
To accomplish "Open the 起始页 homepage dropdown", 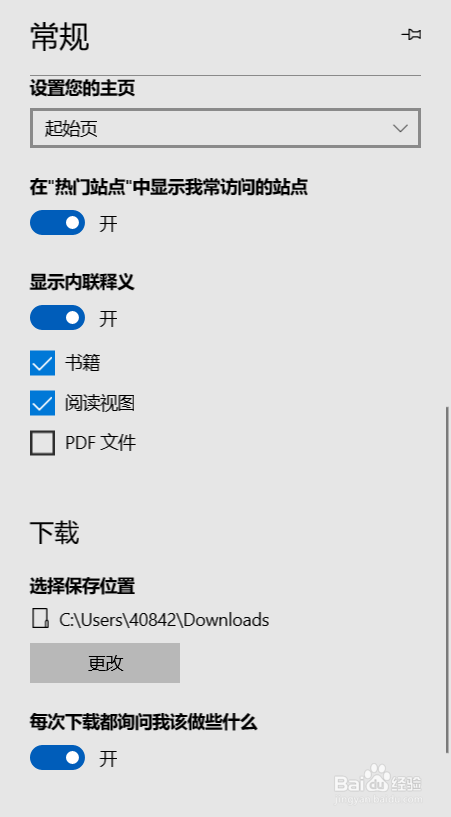I will coord(225,128).
